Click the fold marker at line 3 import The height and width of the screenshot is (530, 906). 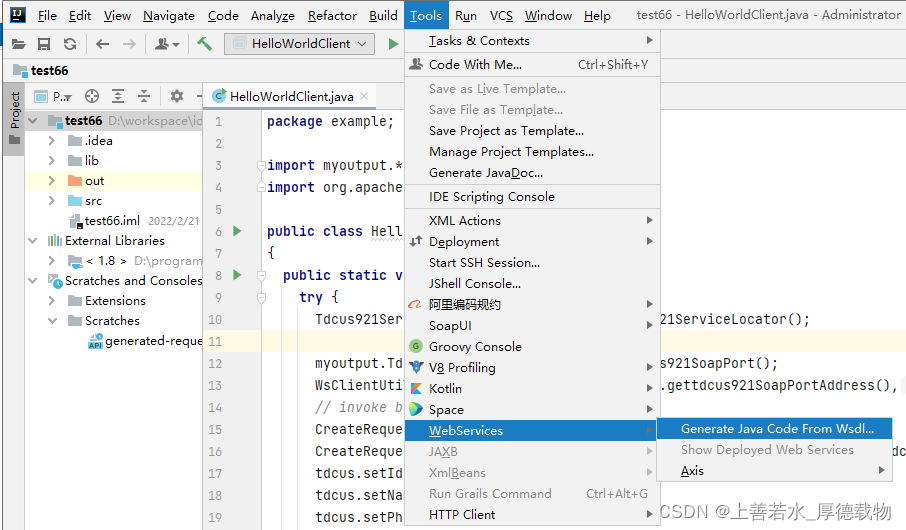tap(261, 165)
